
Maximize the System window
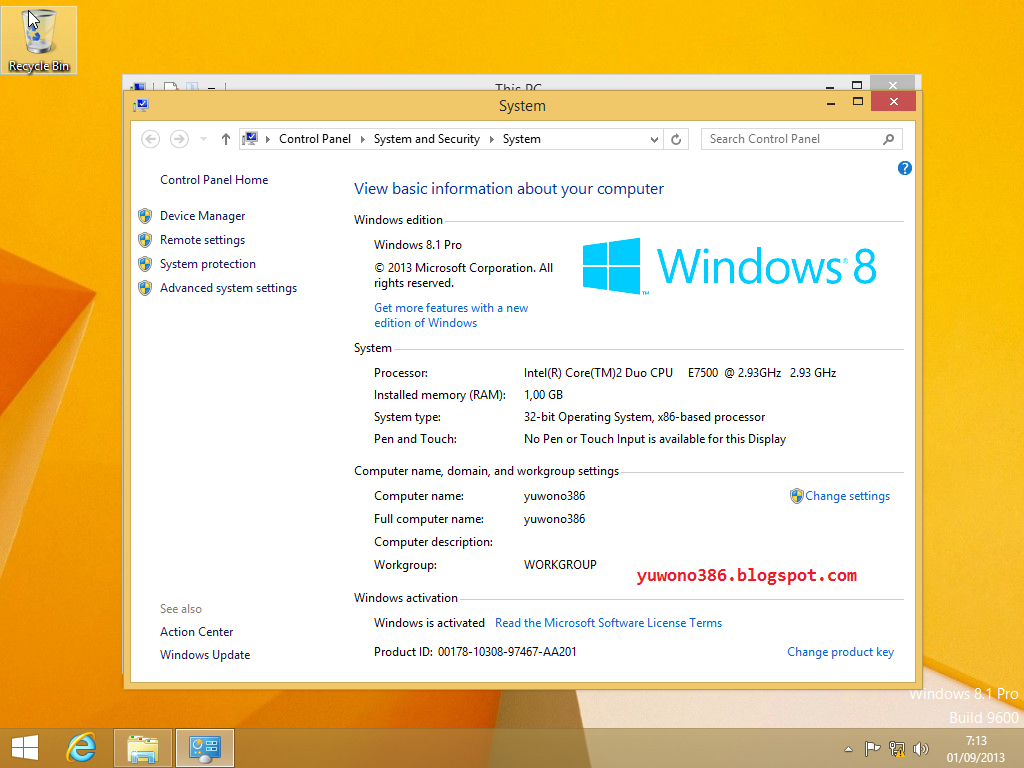[858, 102]
